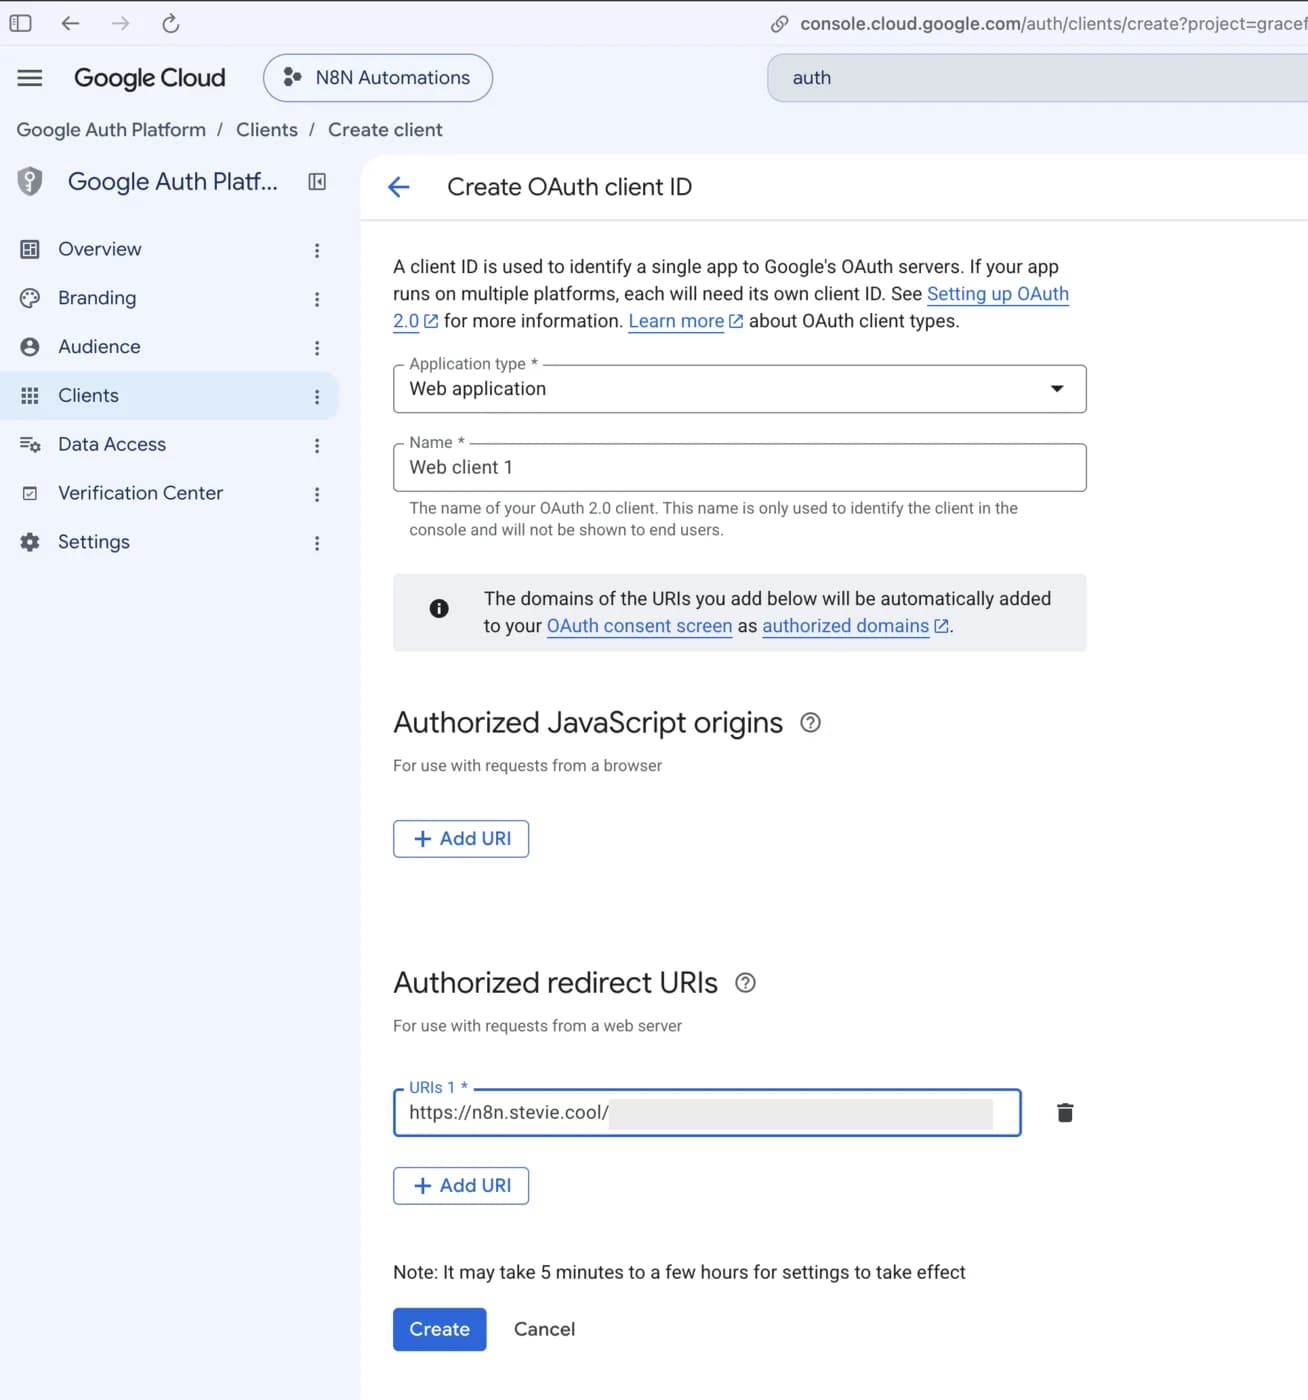
Task: Add URI under Authorized redirect URIs
Action: coord(461,1186)
